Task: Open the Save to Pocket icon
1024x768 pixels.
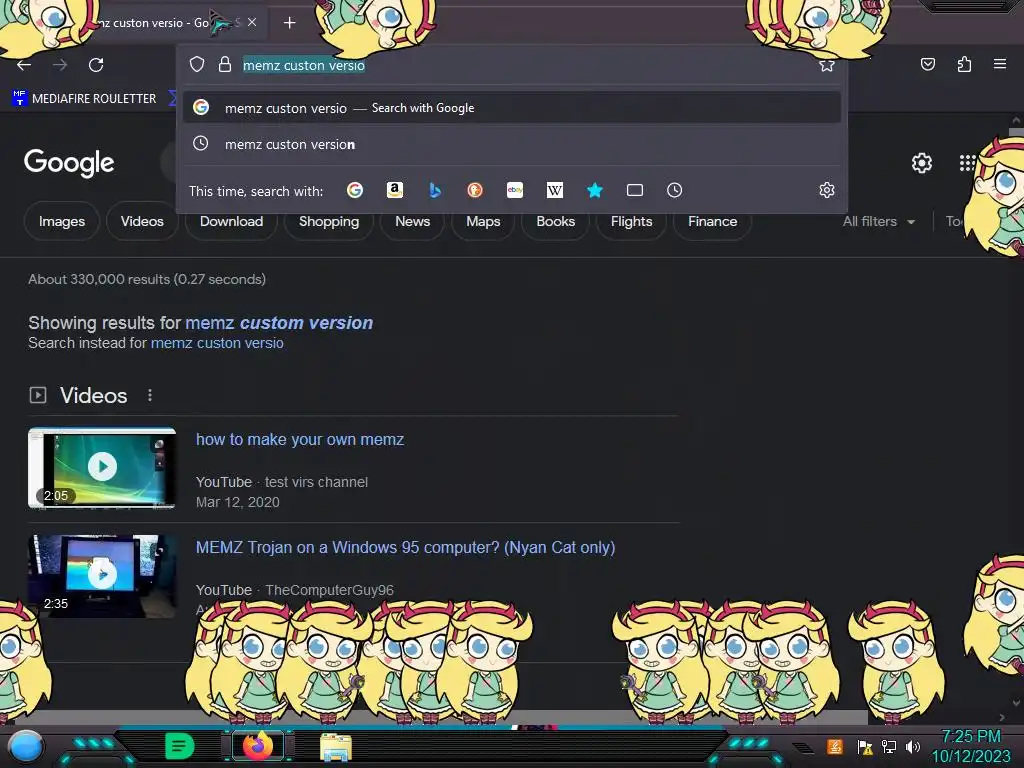Action: 927,64
